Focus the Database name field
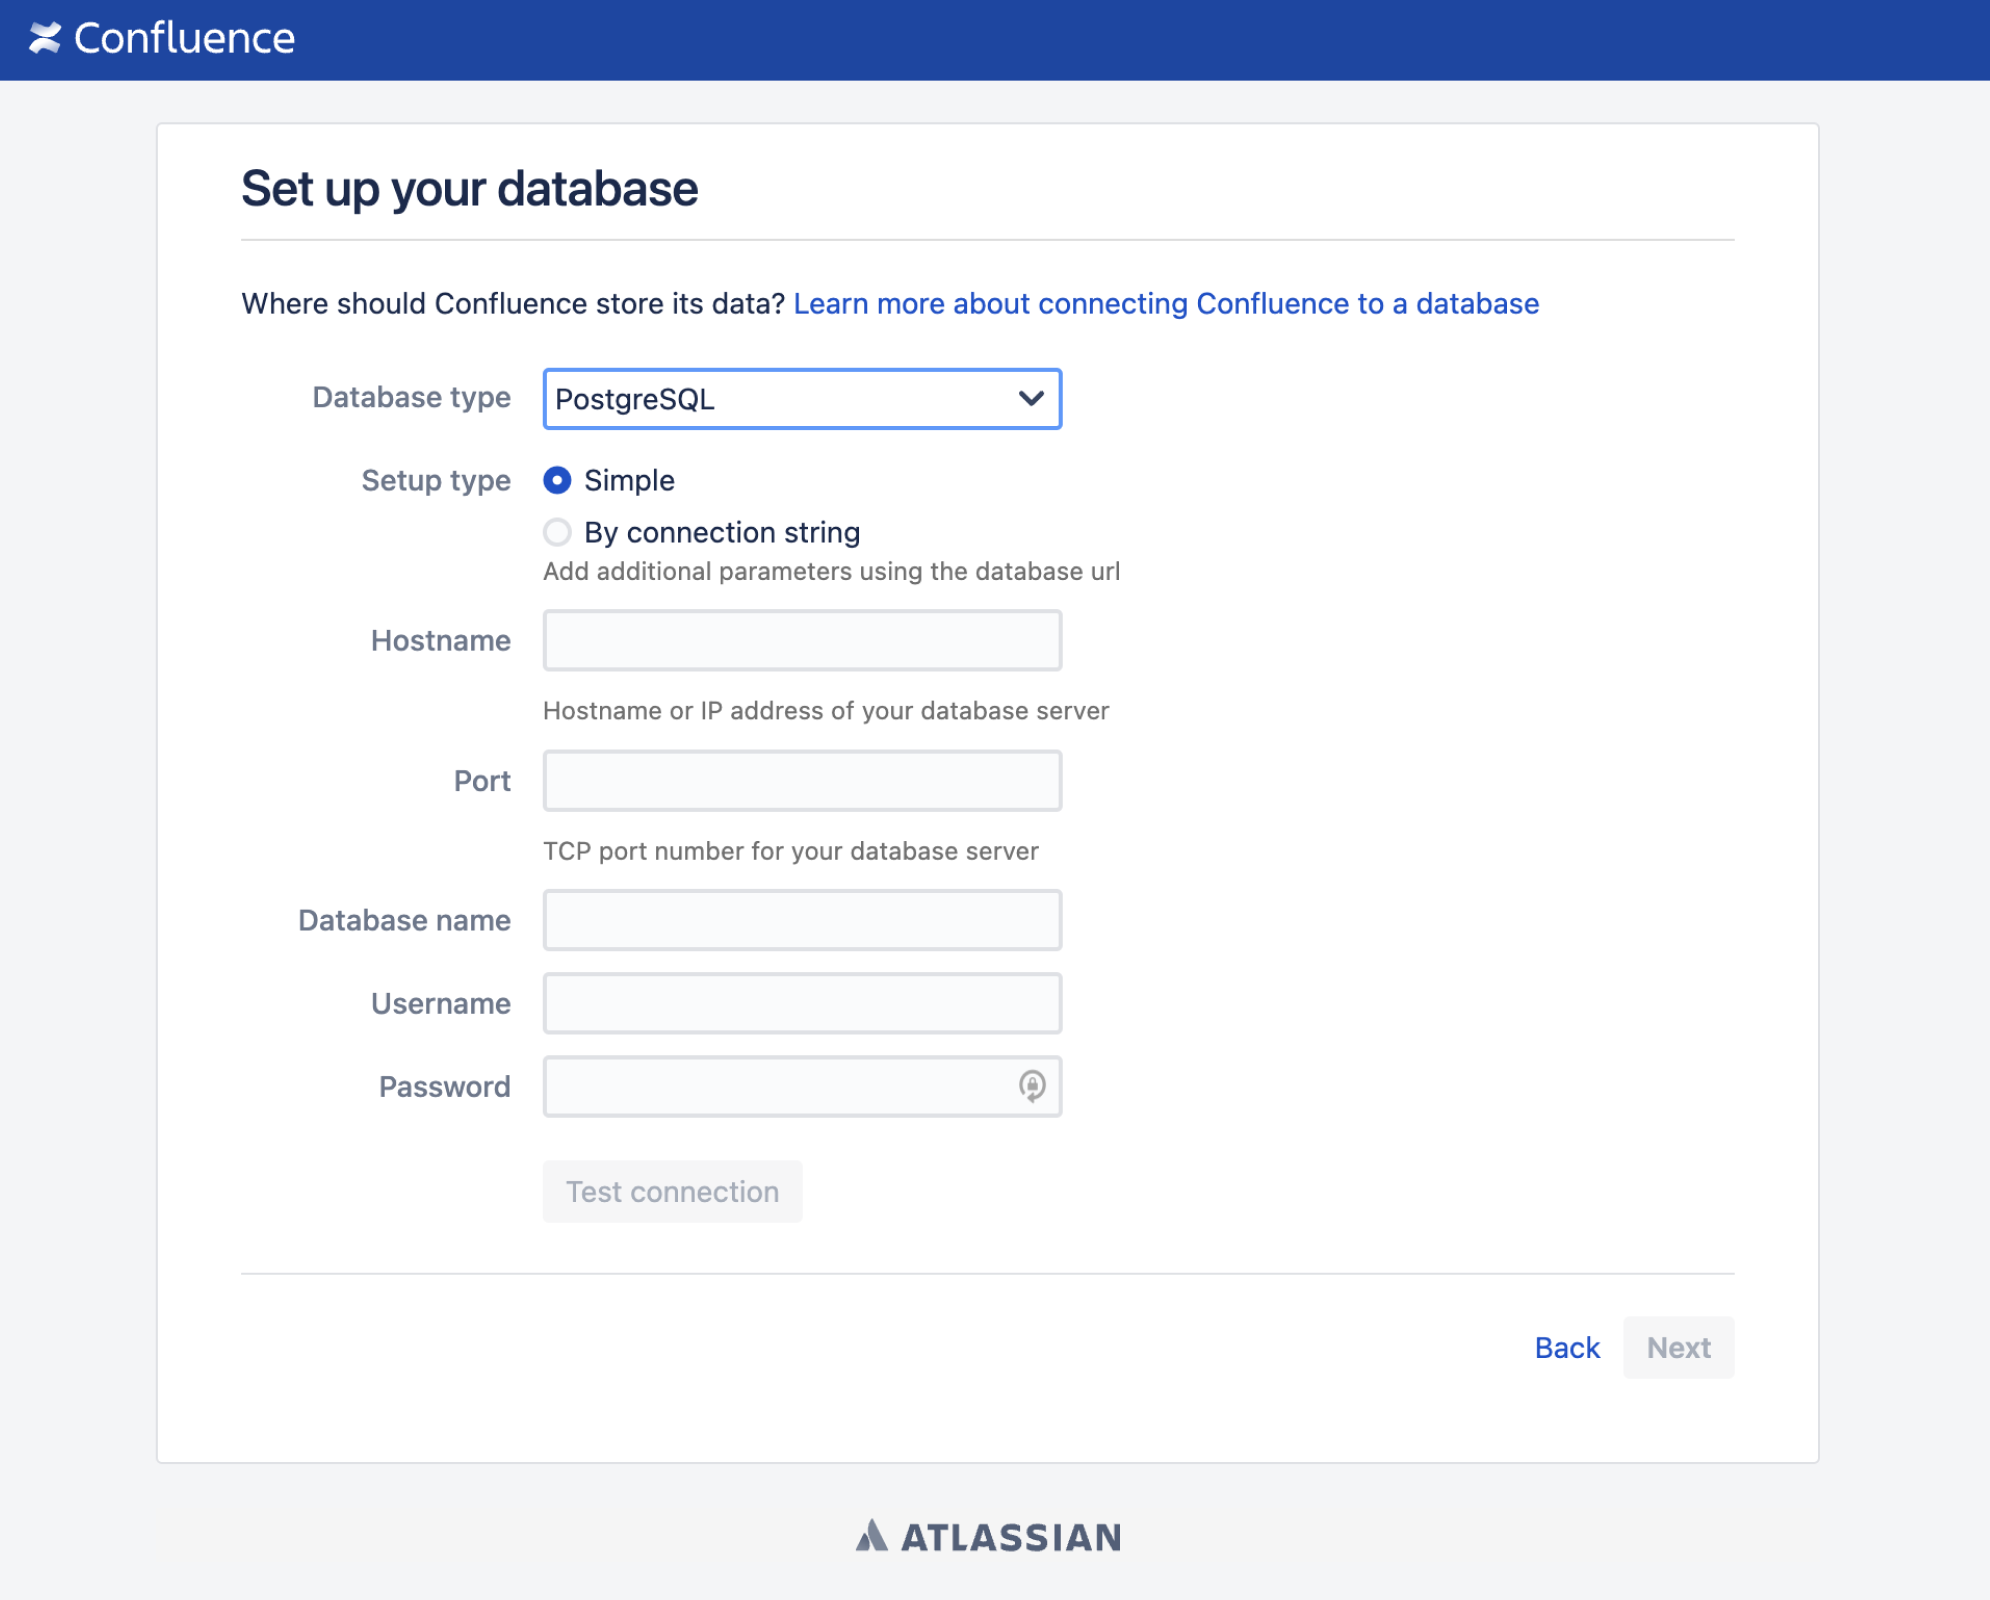 click(801, 920)
